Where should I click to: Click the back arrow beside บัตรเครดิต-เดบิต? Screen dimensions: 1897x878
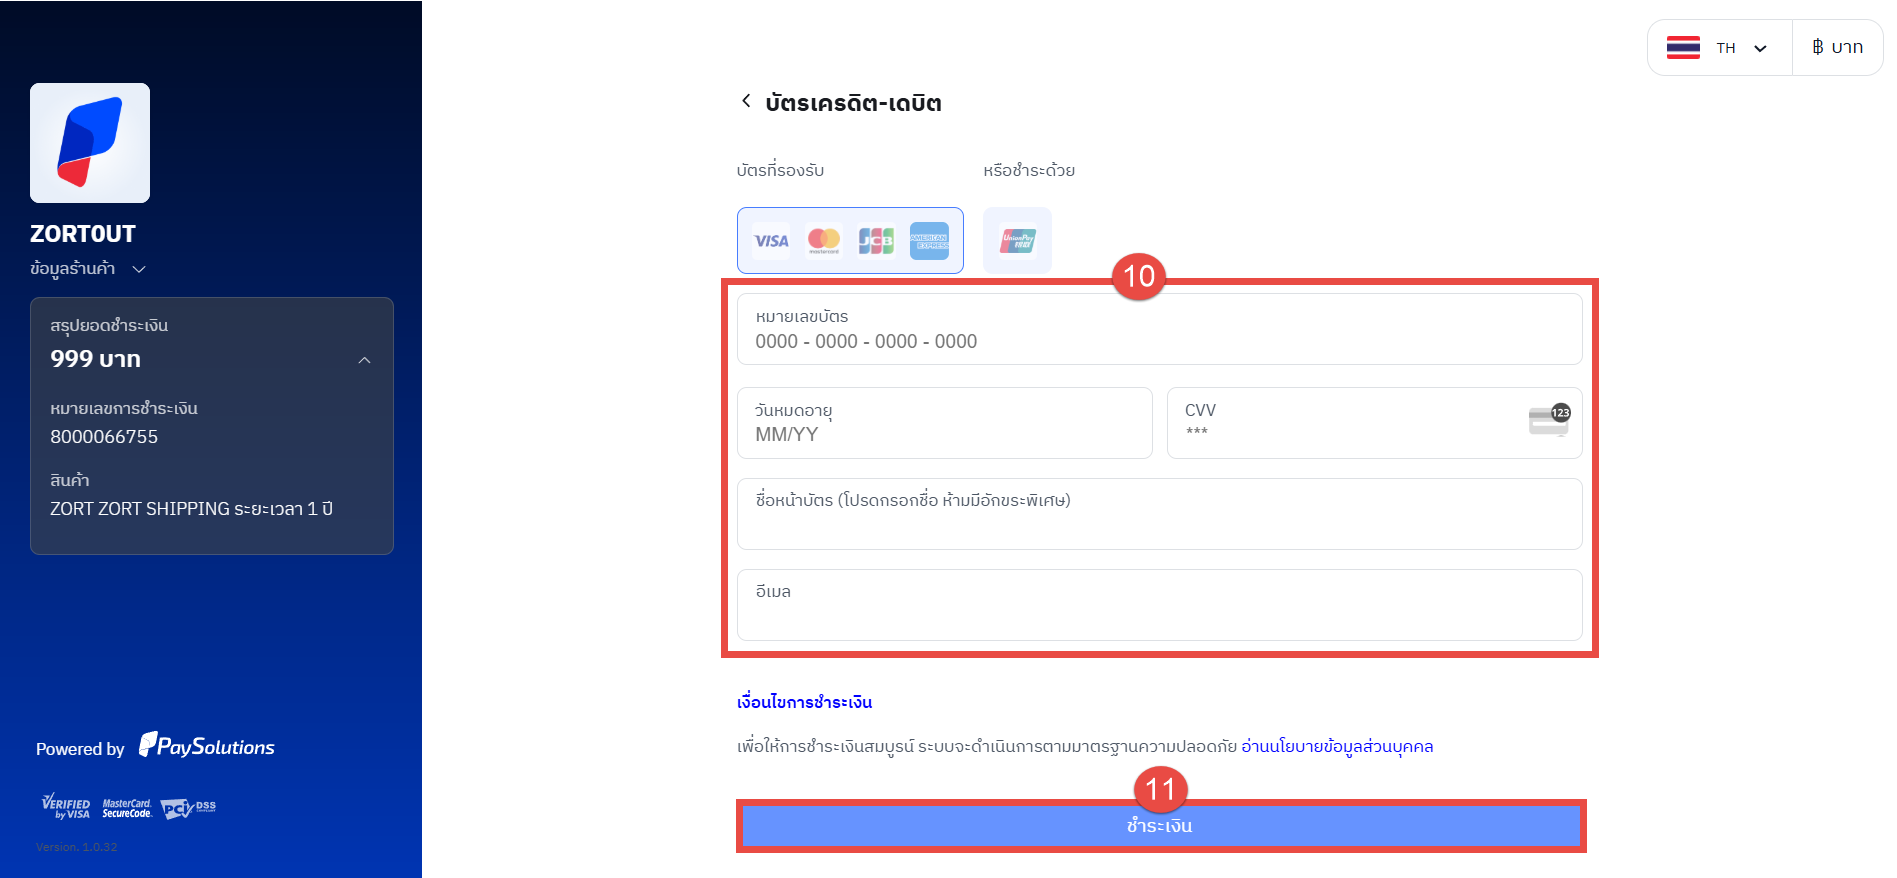[x=746, y=101]
